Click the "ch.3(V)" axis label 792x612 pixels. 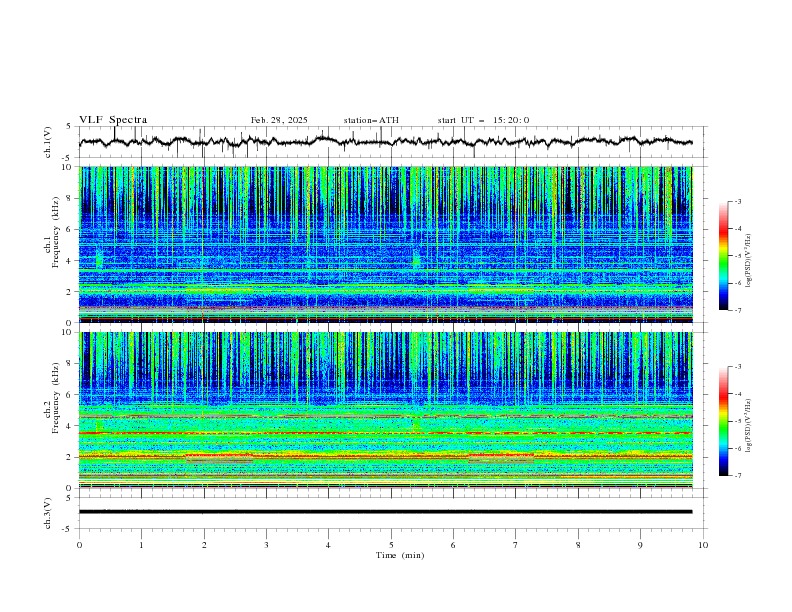tap(48, 513)
